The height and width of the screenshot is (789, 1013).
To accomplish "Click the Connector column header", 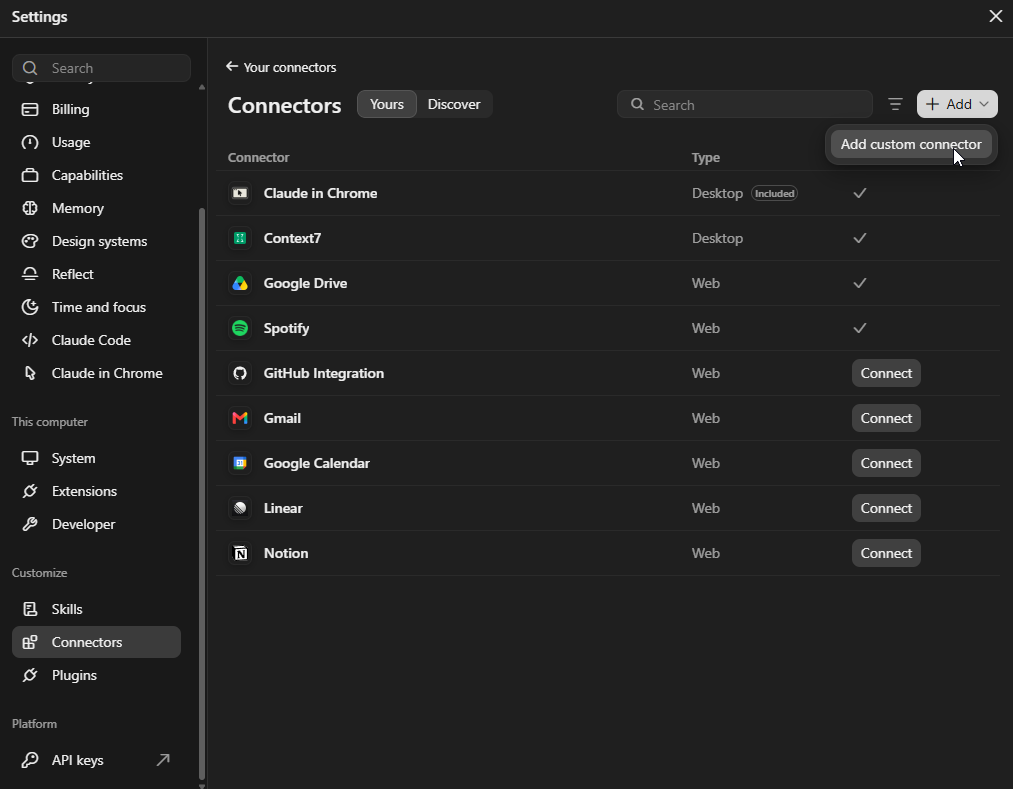I will click(x=258, y=158).
